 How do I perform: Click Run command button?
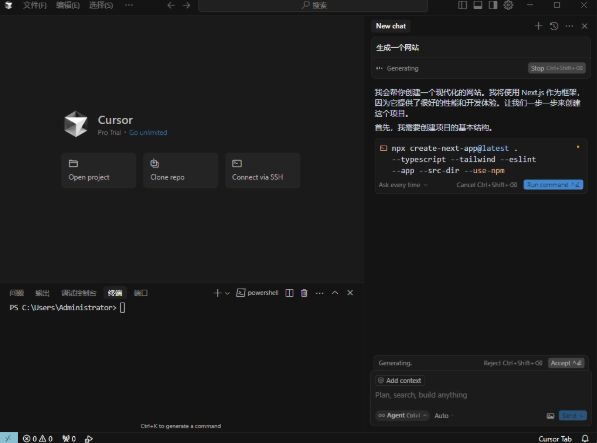(x=553, y=185)
